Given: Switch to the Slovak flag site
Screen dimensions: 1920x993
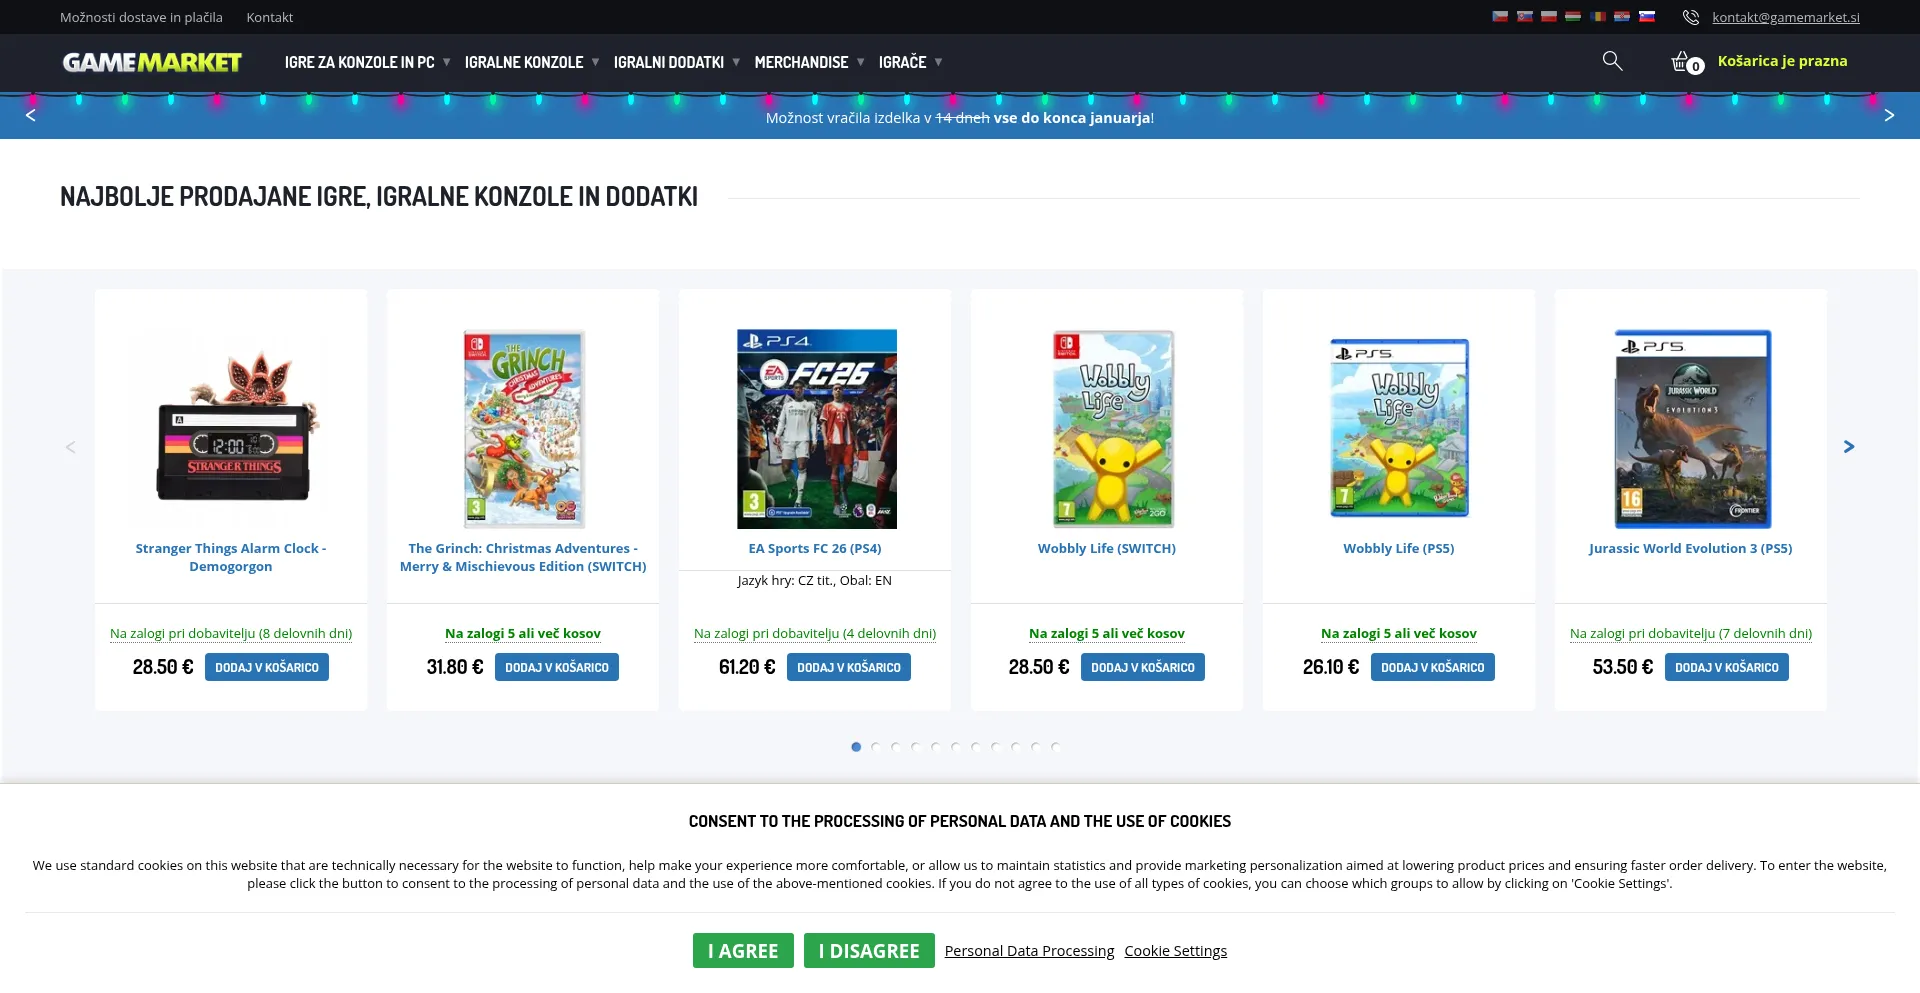Looking at the screenshot, I should [x=1524, y=17].
